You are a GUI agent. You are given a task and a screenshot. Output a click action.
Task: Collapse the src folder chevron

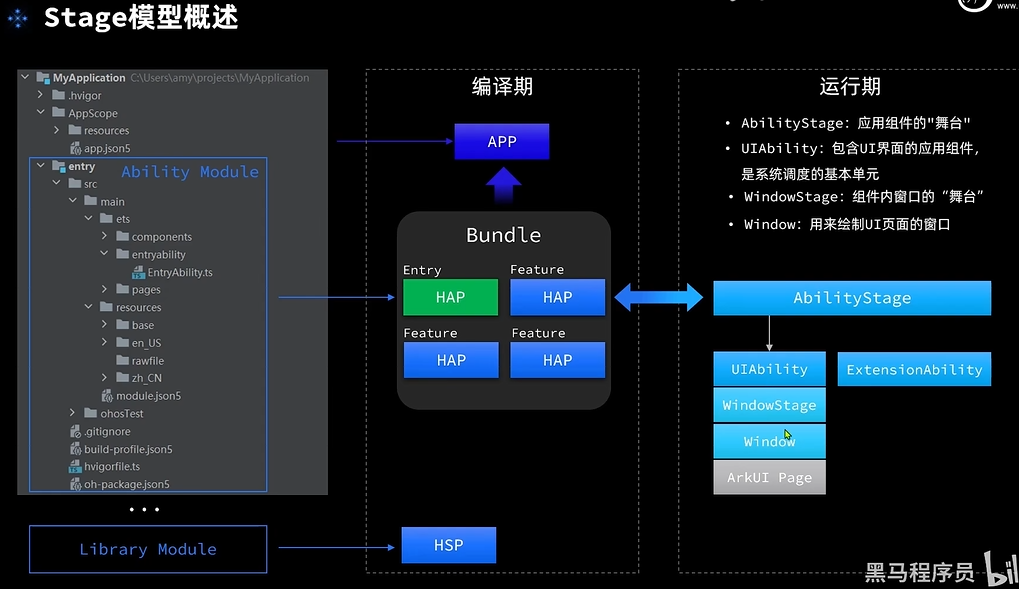(57, 183)
